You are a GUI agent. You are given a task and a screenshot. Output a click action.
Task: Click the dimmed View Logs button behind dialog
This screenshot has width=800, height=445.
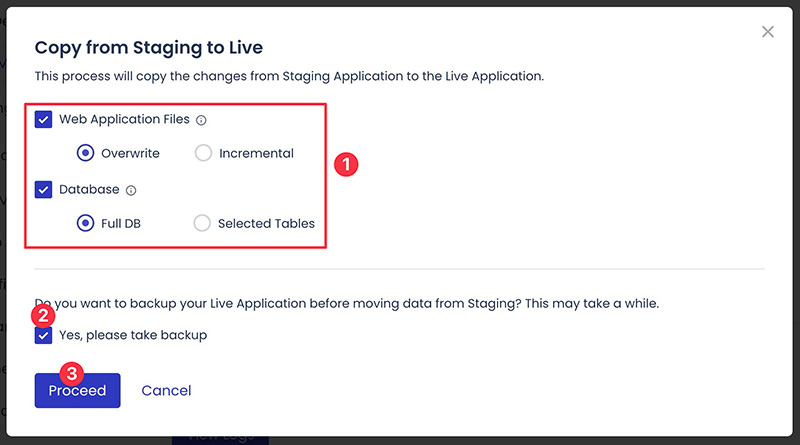pyautogui.click(x=220, y=438)
